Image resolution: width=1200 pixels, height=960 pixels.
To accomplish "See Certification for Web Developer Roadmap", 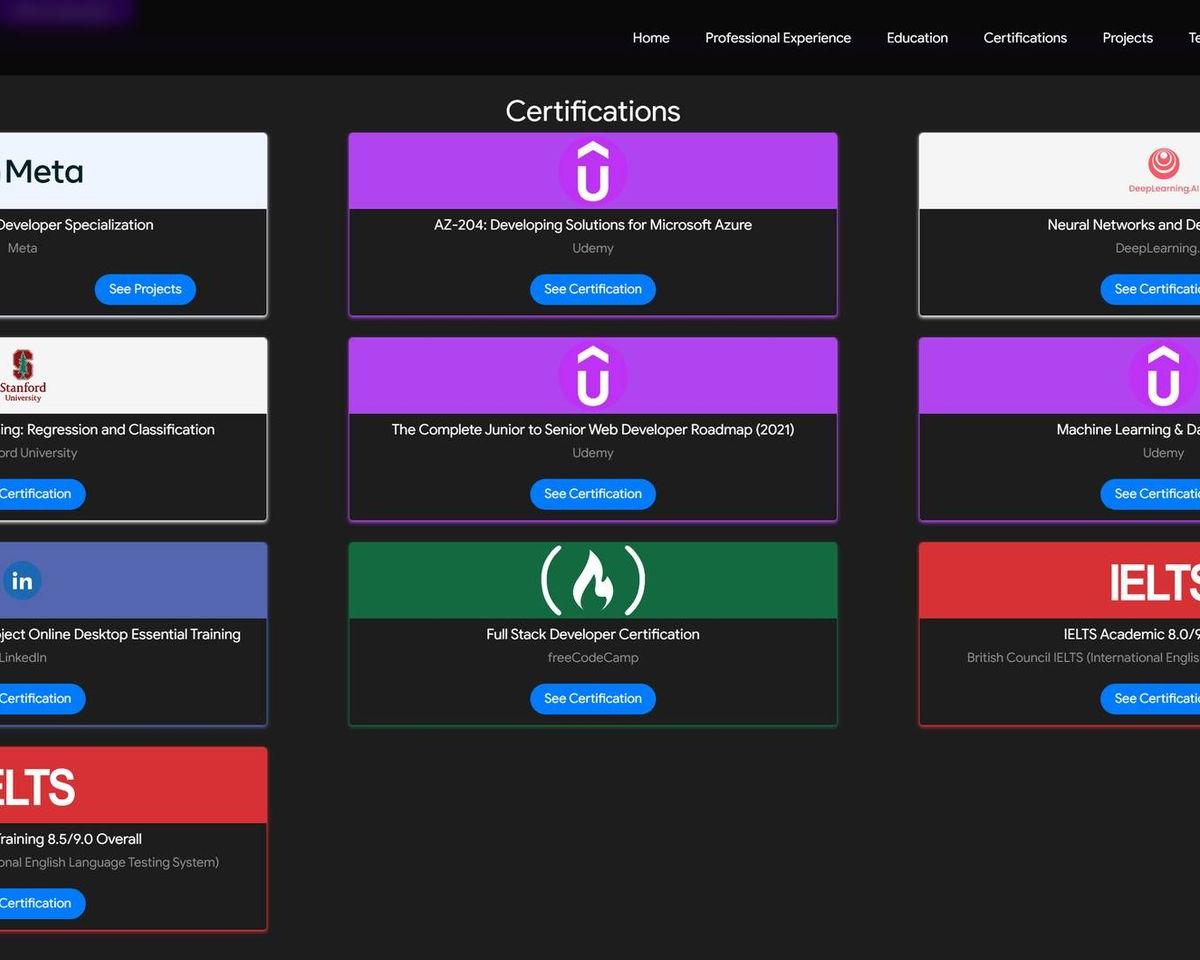I will coord(593,494).
